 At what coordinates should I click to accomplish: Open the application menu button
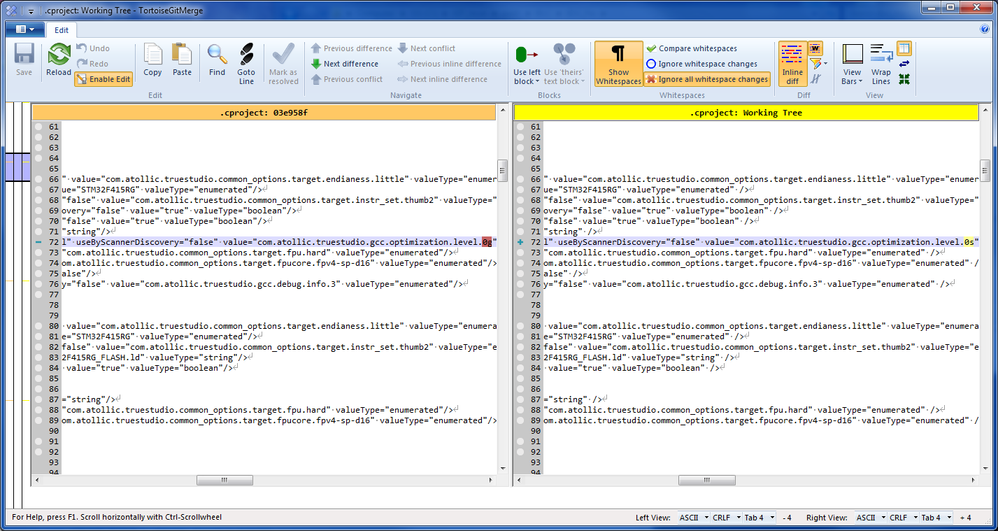click(x=25, y=29)
